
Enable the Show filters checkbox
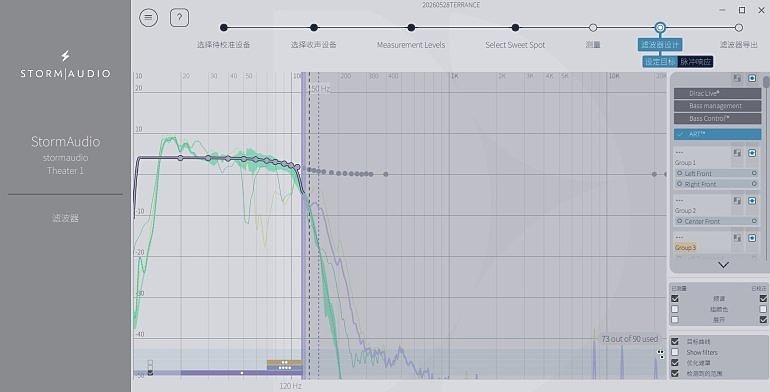(x=675, y=352)
